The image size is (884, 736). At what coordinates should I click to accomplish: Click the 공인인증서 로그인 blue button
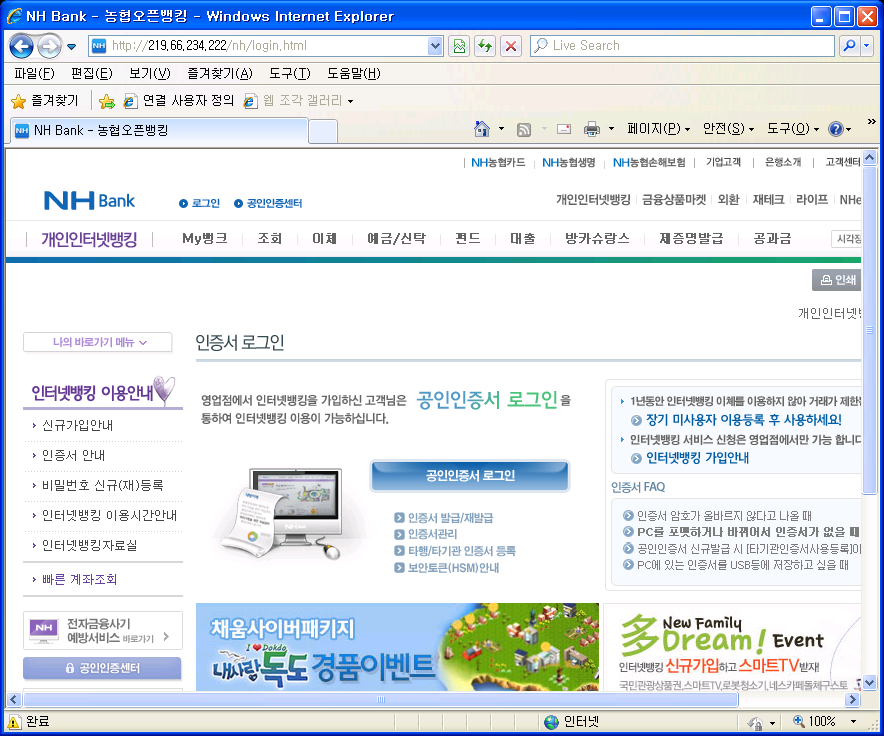pos(470,476)
